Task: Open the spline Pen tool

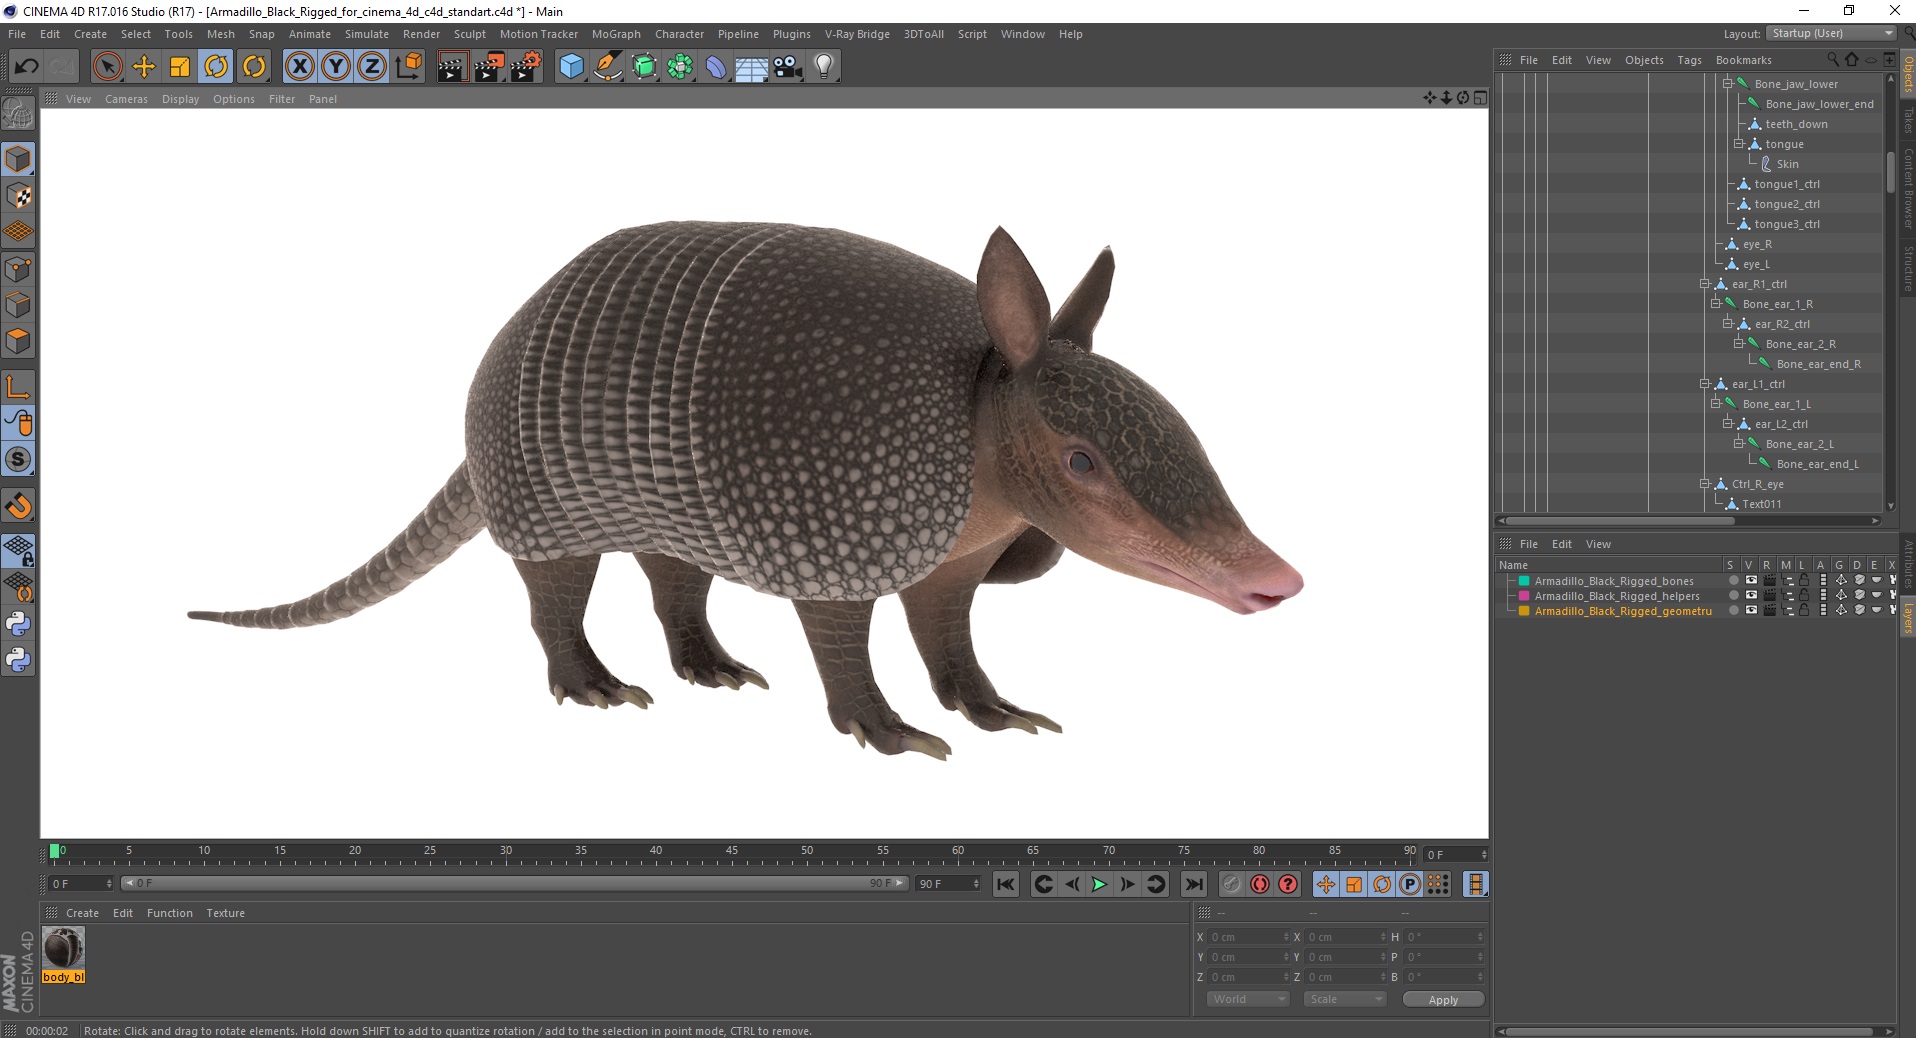Action: (x=608, y=67)
